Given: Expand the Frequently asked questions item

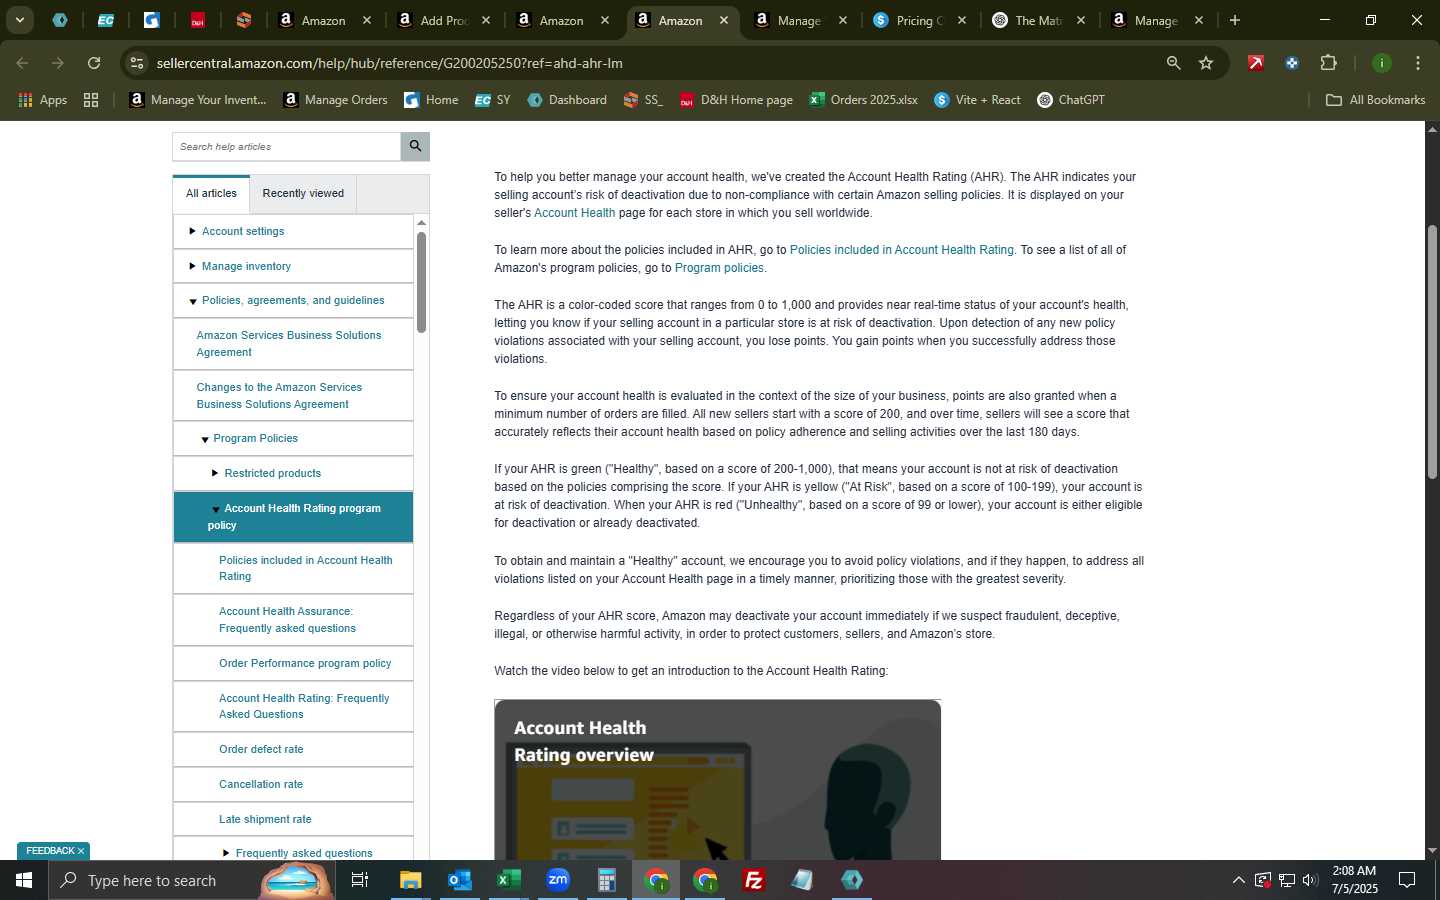Looking at the screenshot, I should pos(226,853).
